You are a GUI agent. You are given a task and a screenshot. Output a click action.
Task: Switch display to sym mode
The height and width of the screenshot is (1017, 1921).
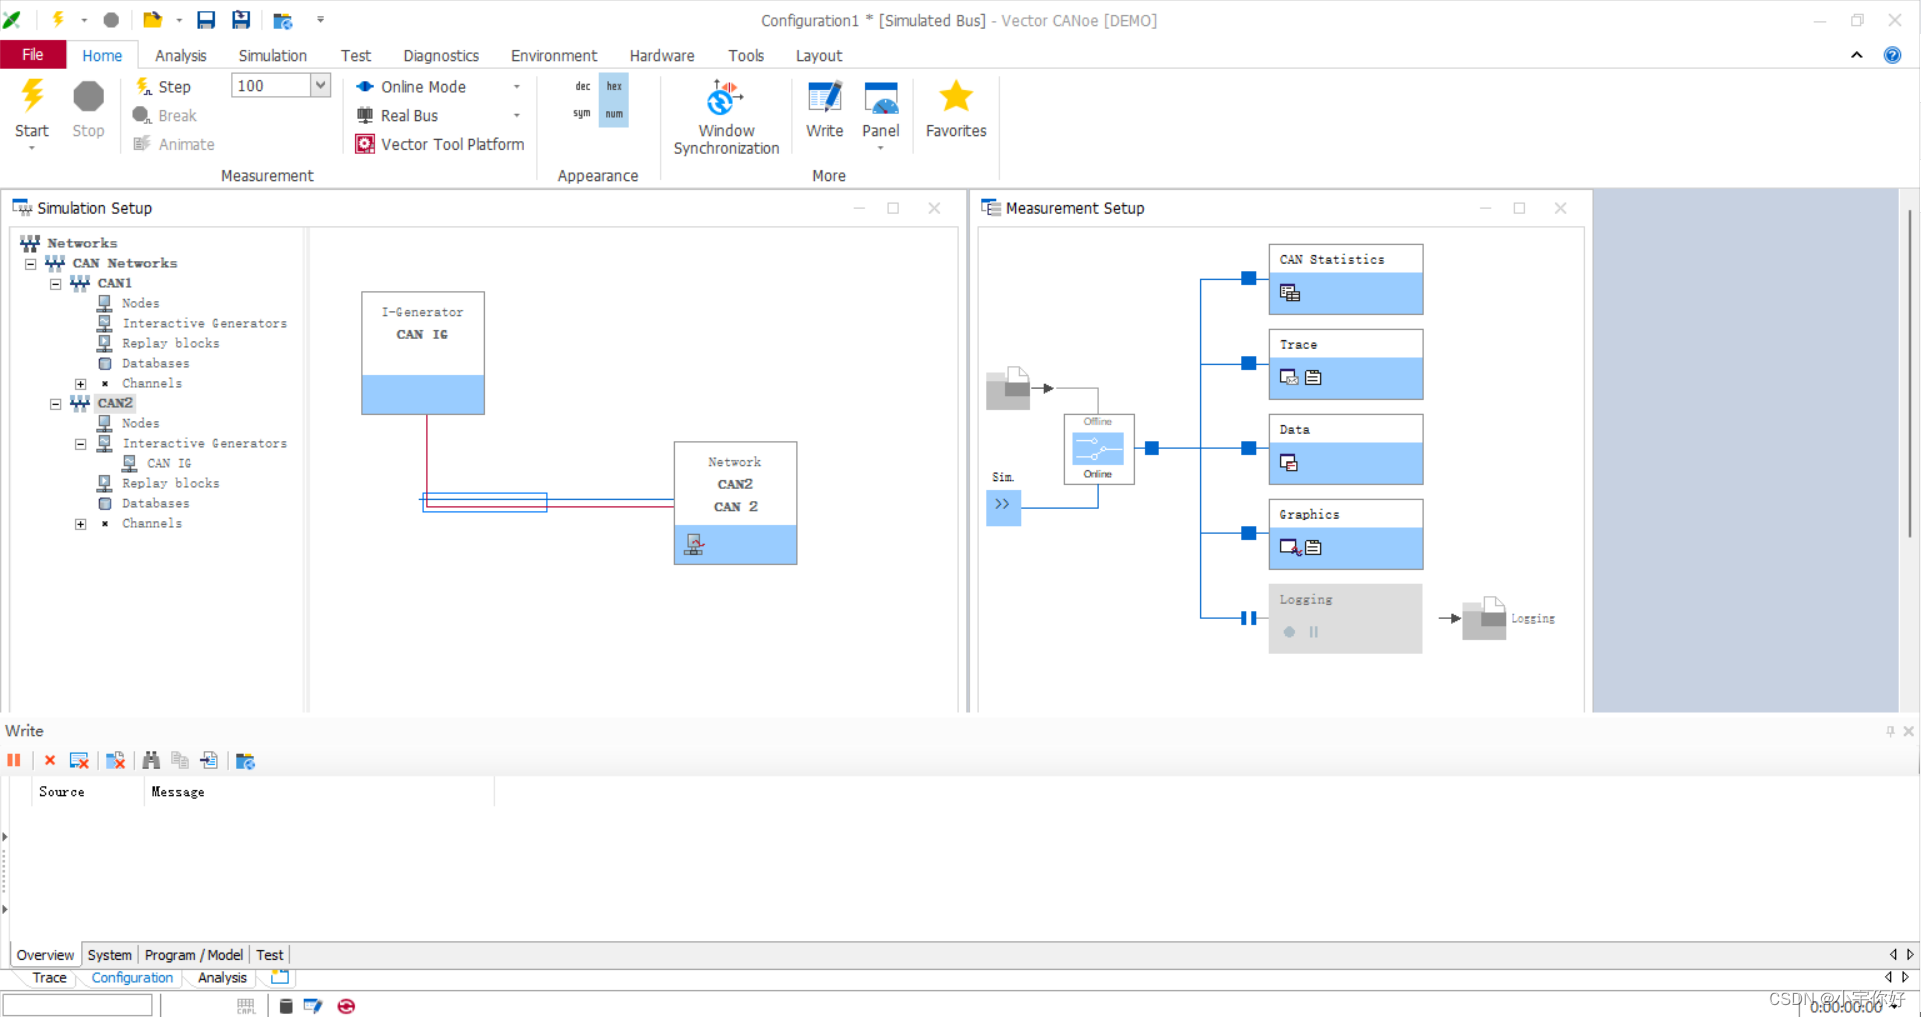[x=582, y=114]
